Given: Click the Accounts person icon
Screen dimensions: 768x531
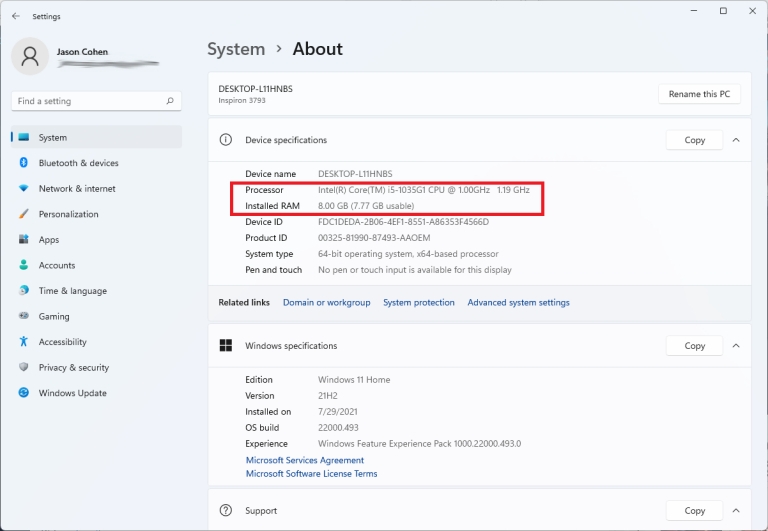Looking at the screenshot, I should pyautogui.click(x=24, y=265).
